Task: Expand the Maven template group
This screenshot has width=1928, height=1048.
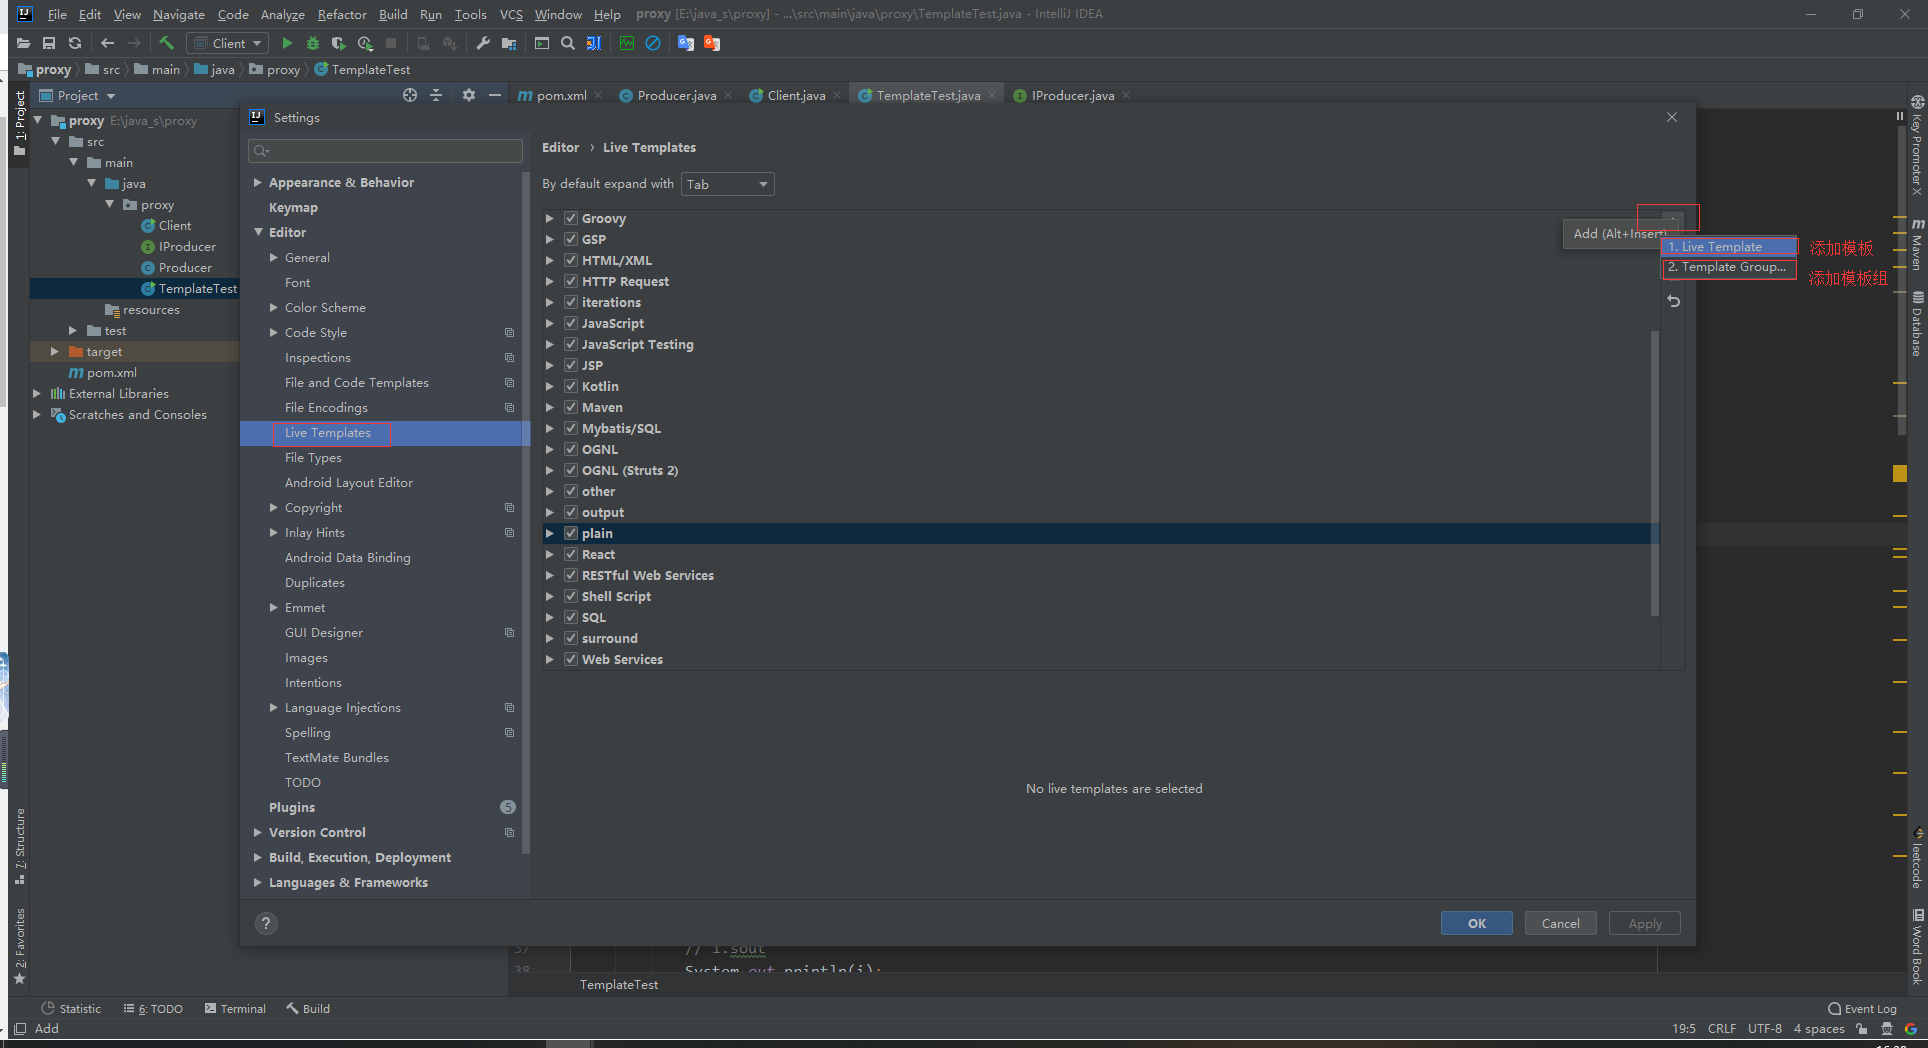Action: (x=550, y=407)
